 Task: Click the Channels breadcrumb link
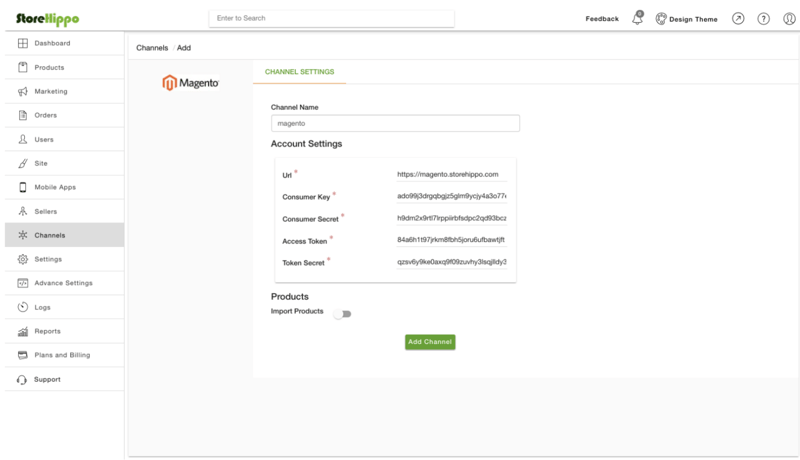click(152, 48)
